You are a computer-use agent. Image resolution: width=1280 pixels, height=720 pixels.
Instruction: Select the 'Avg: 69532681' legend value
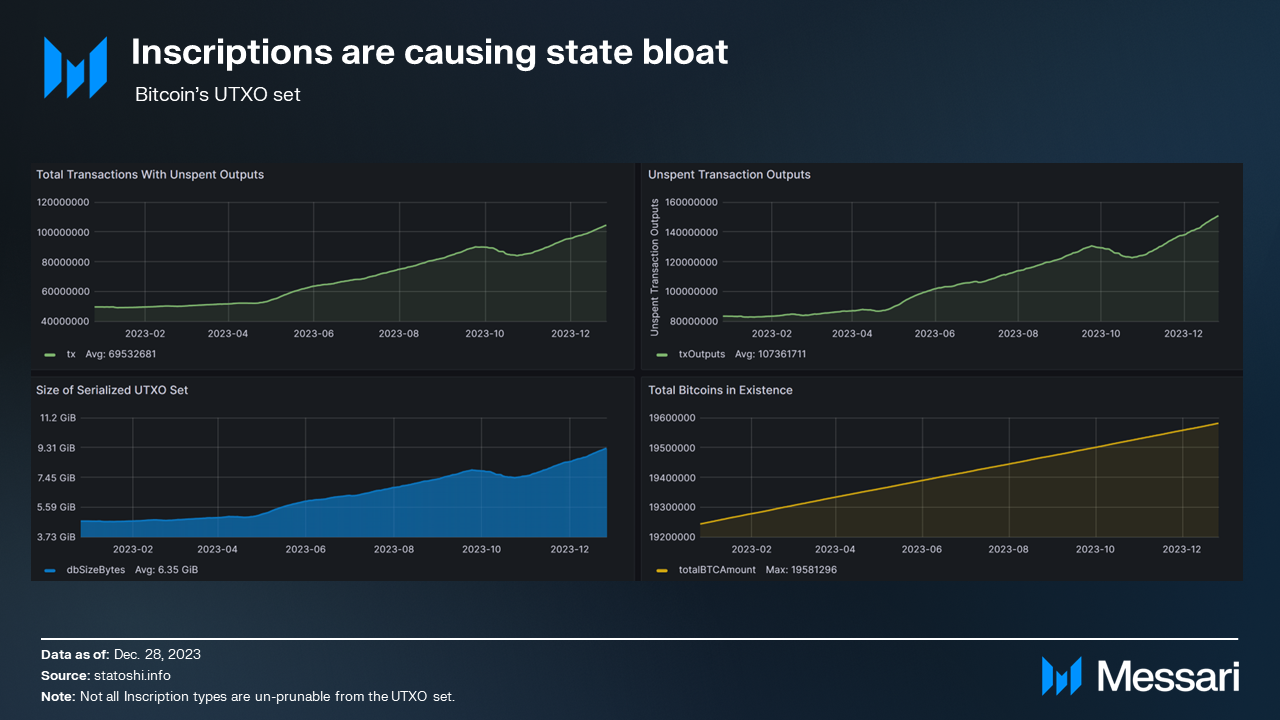tap(121, 354)
